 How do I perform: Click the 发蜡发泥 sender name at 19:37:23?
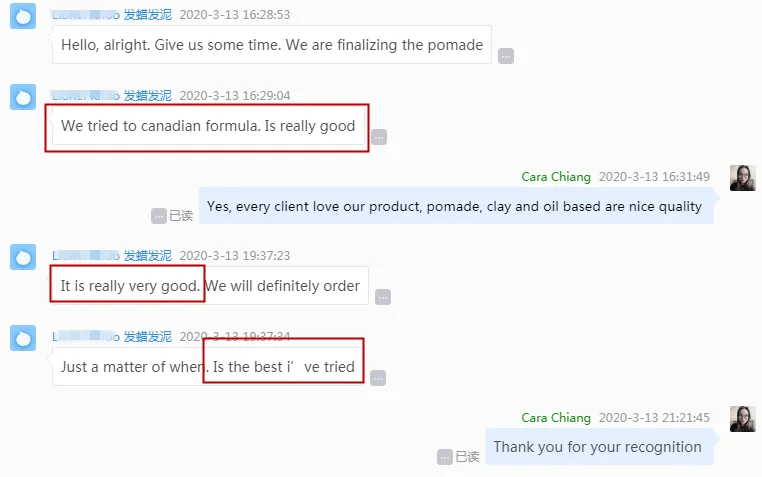tap(147, 256)
